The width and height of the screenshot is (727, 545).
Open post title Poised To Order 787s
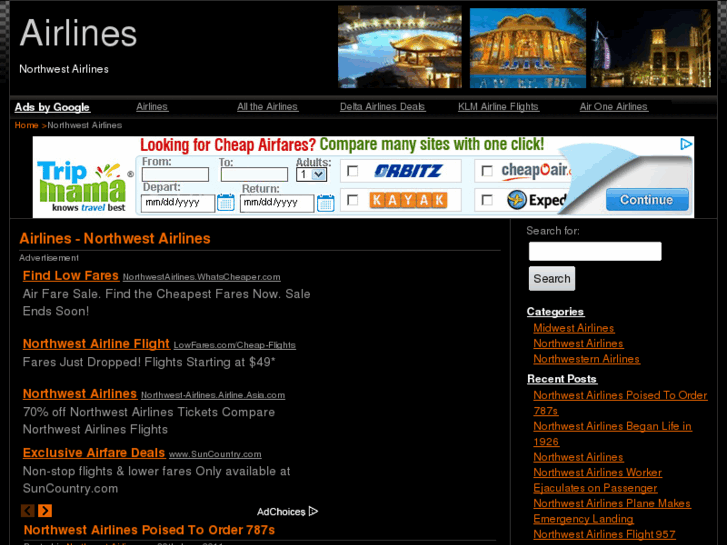(149, 530)
